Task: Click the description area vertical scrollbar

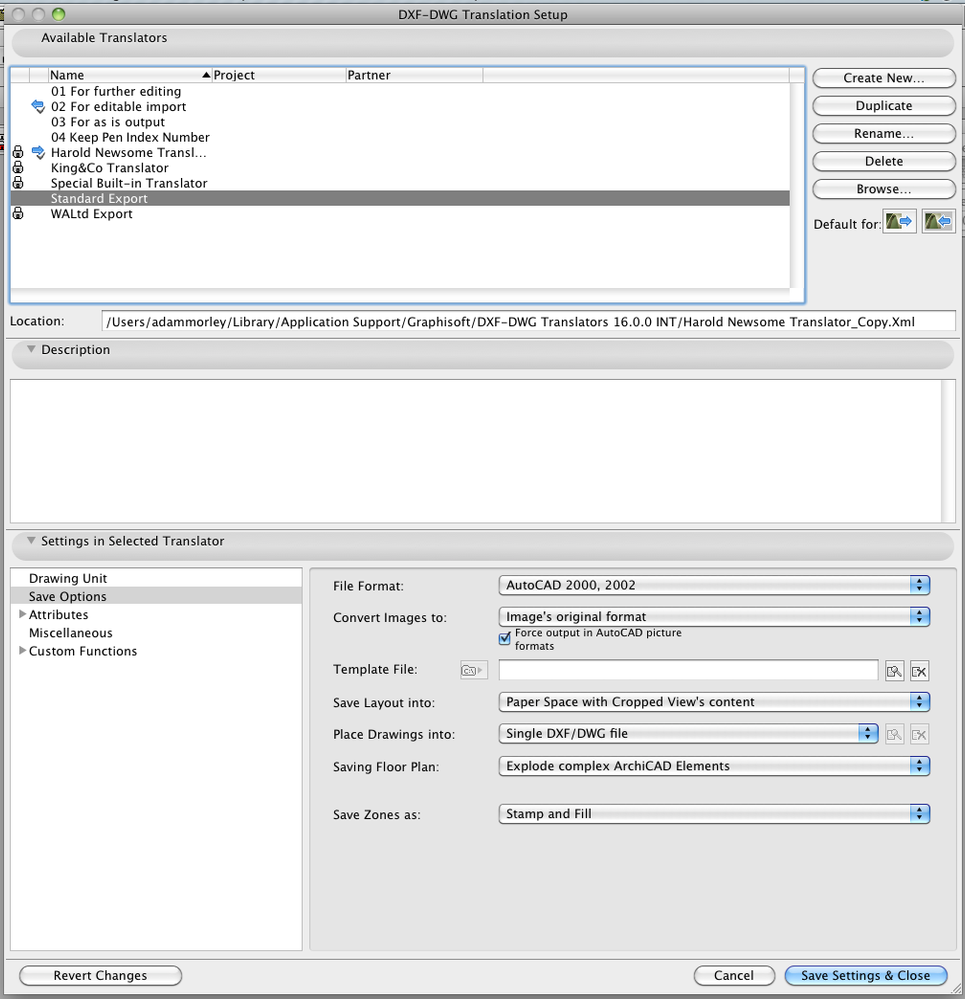Action: [948, 451]
